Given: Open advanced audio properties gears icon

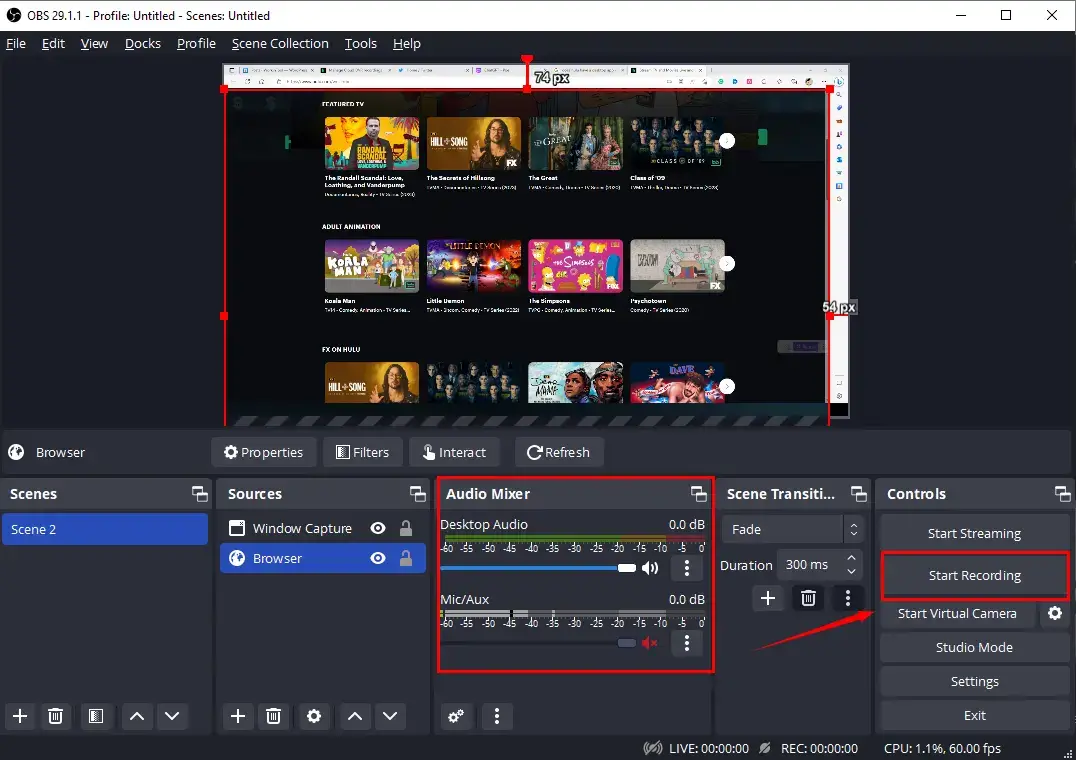Looking at the screenshot, I should coord(456,716).
